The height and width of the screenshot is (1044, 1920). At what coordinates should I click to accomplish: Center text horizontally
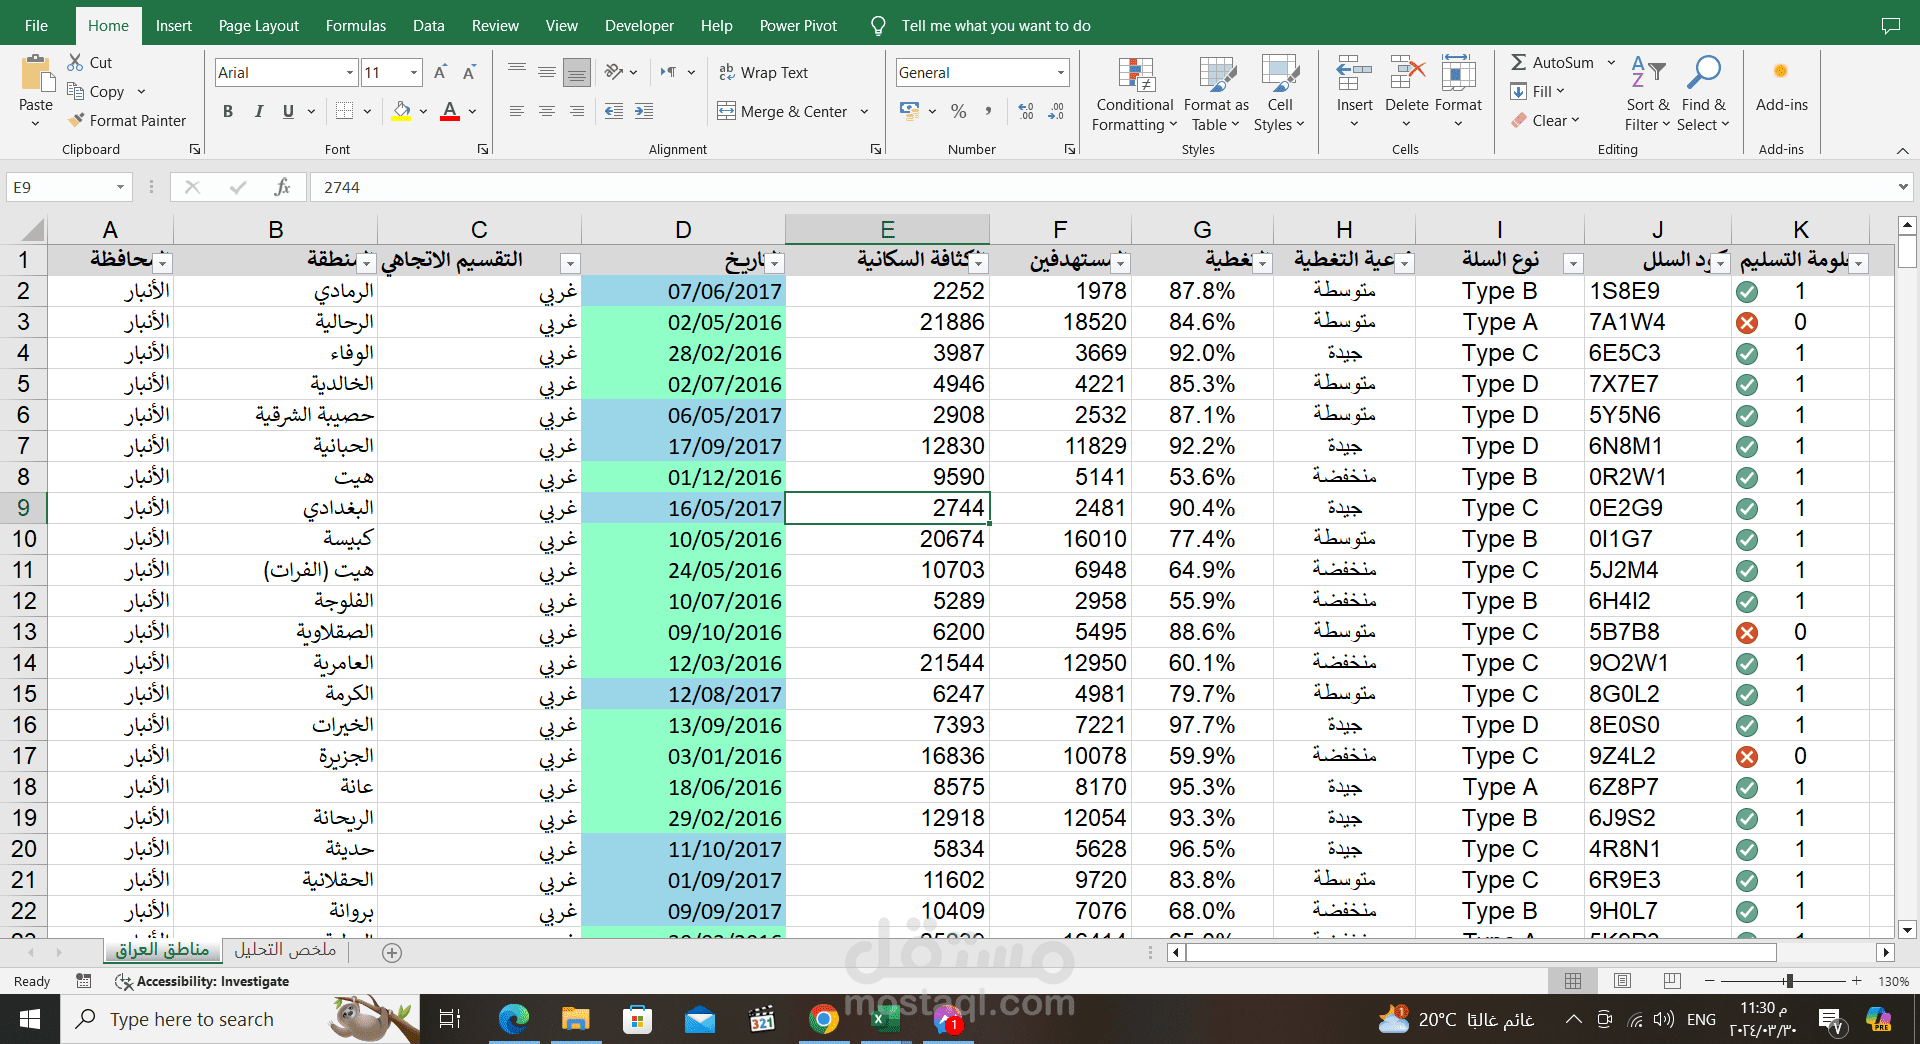pyautogui.click(x=546, y=112)
